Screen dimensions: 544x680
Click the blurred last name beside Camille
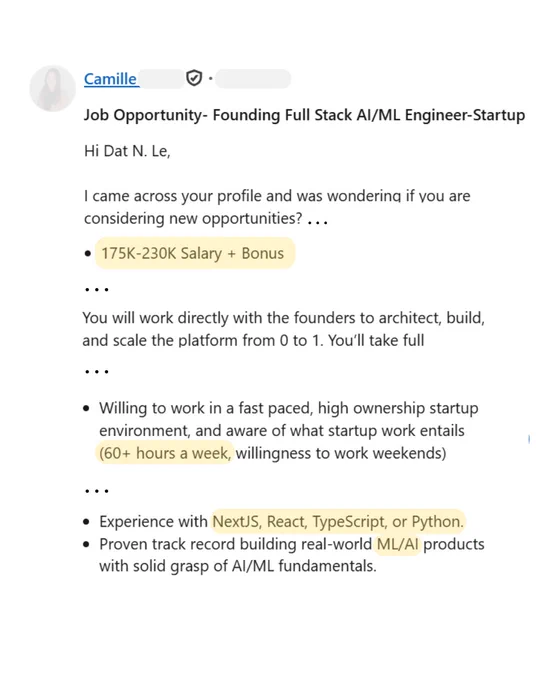tap(161, 79)
